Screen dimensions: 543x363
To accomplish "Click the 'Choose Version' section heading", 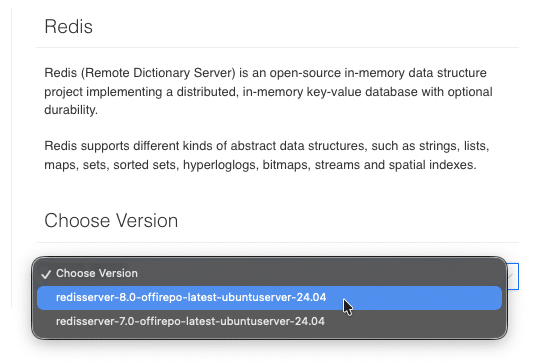I will tap(111, 221).
